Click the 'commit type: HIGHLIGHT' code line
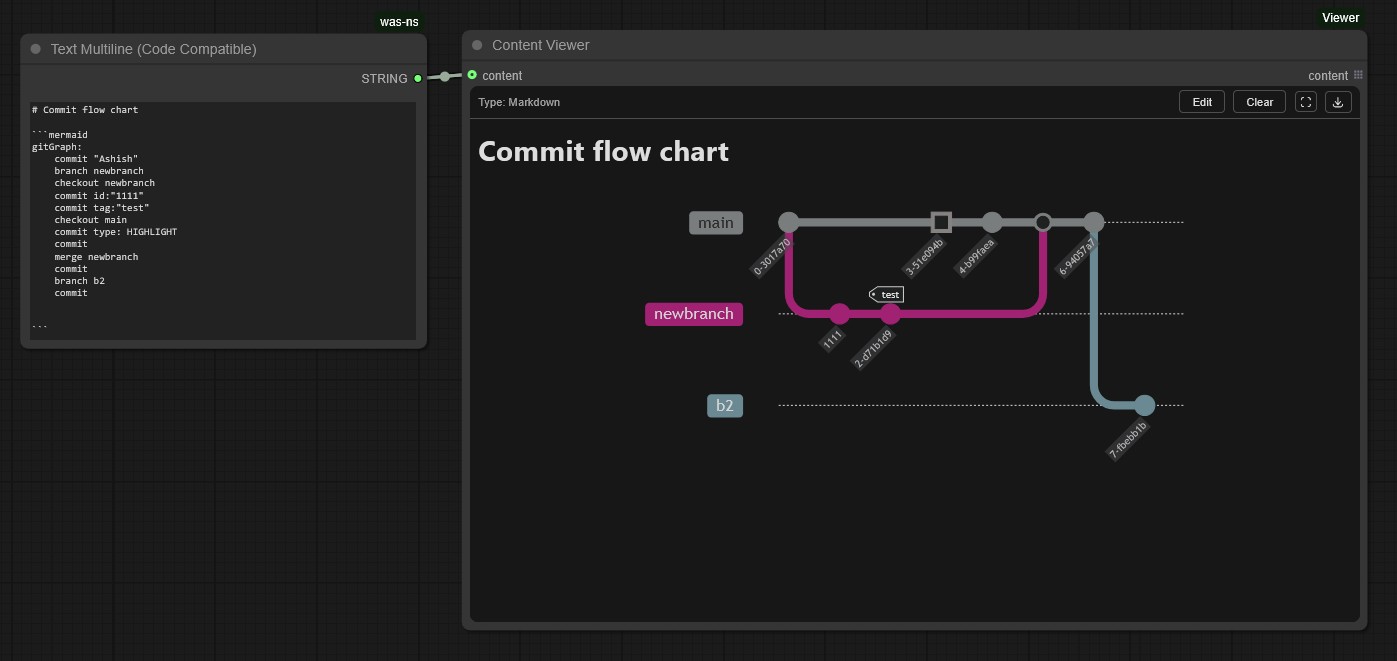The width and height of the screenshot is (1397, 661). [x=116, y=232]
